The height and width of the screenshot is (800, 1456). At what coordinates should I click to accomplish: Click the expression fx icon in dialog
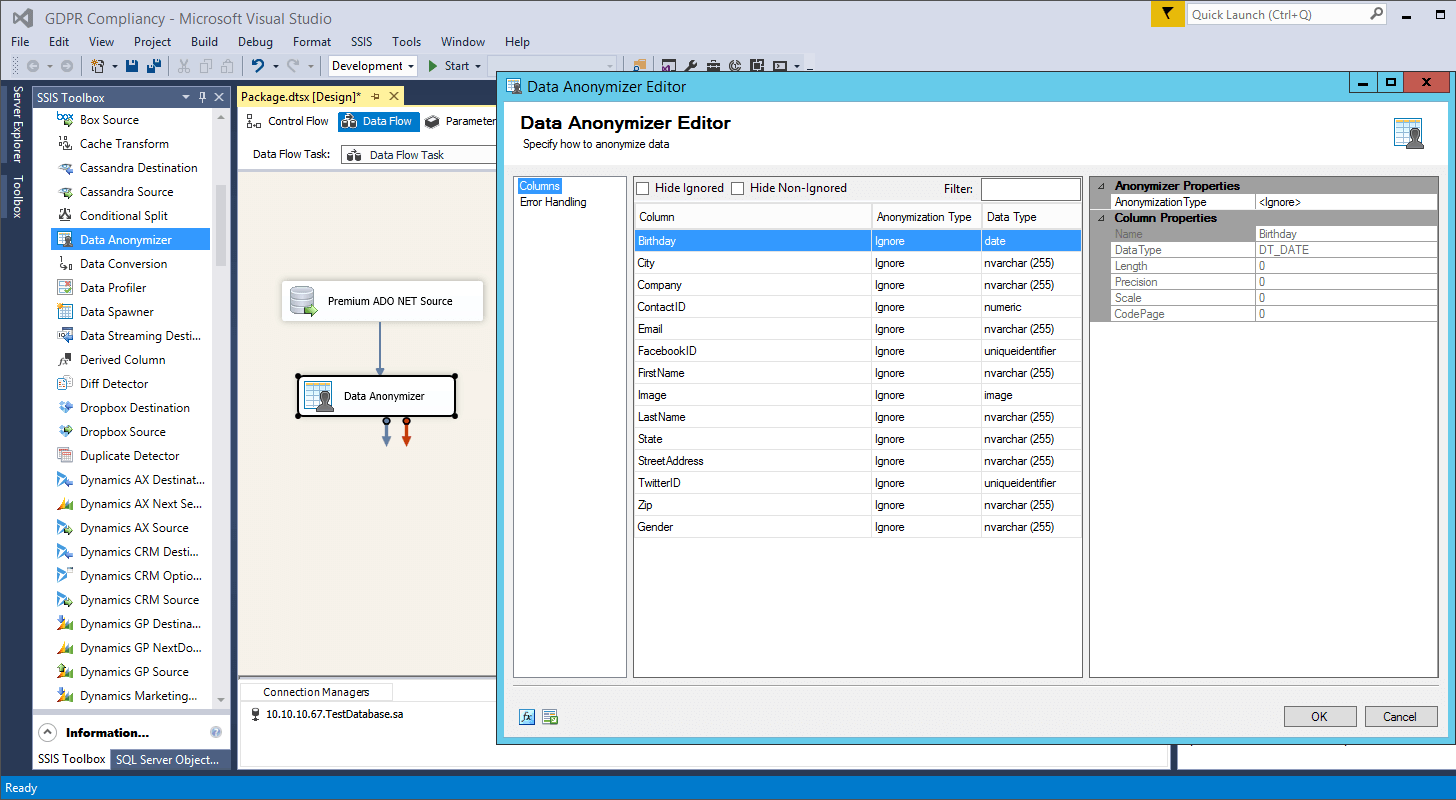coord(527,717)
